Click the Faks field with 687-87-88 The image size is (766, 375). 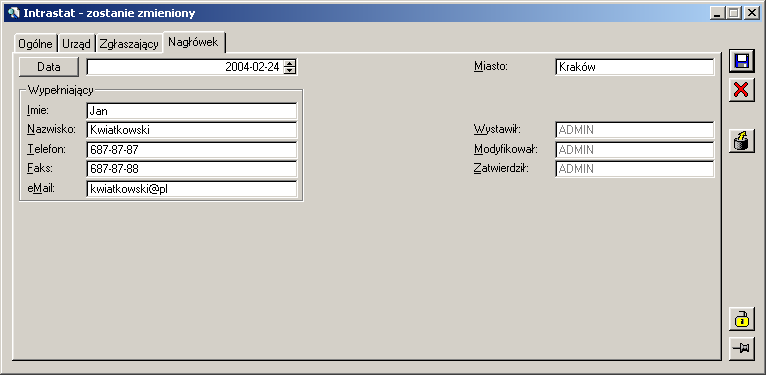tap(192, 169)
